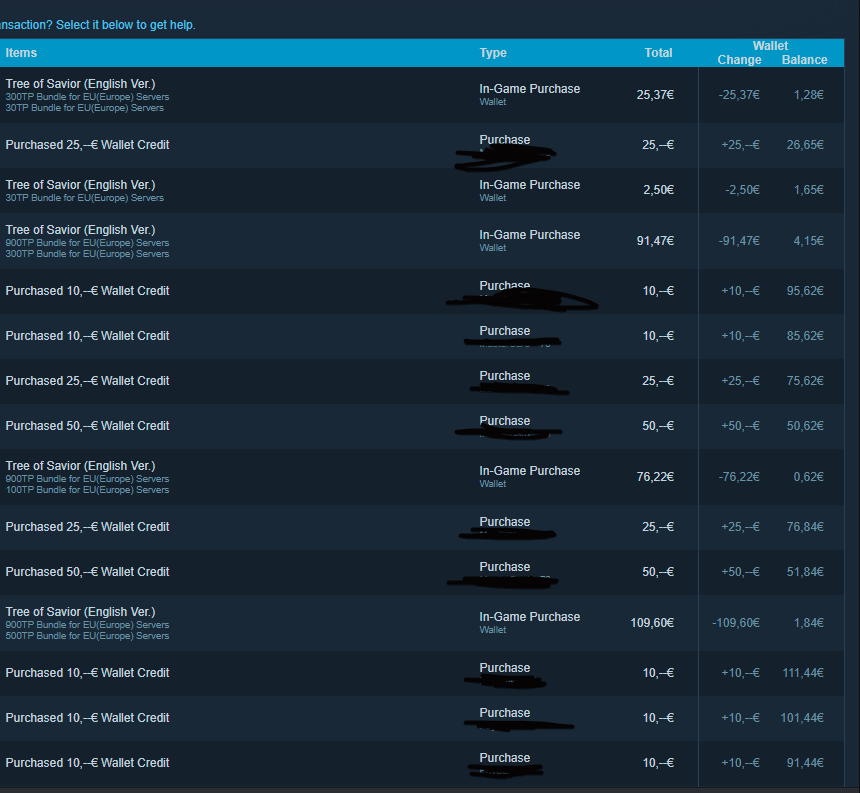Select the 10,–€ Wallet Credit row with balance 95,62€
The width and height of the screenshot is (860, 793).
(422, 291)
